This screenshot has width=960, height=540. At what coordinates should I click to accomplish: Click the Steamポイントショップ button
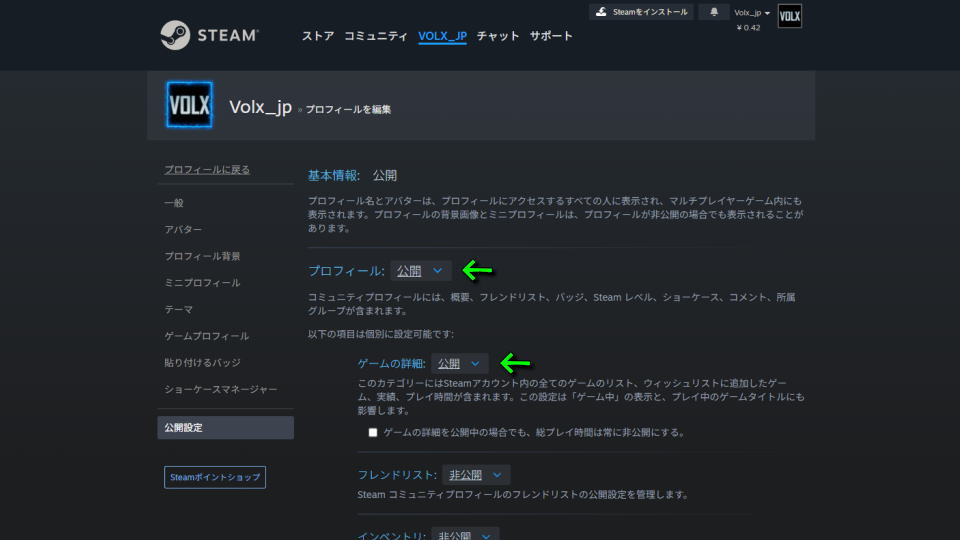pos(215,477)
